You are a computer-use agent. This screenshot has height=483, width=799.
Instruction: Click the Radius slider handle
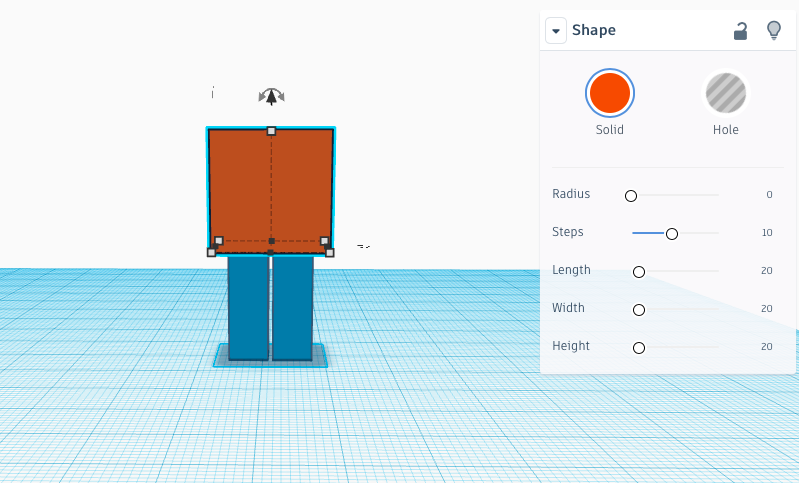pos(631,196)
